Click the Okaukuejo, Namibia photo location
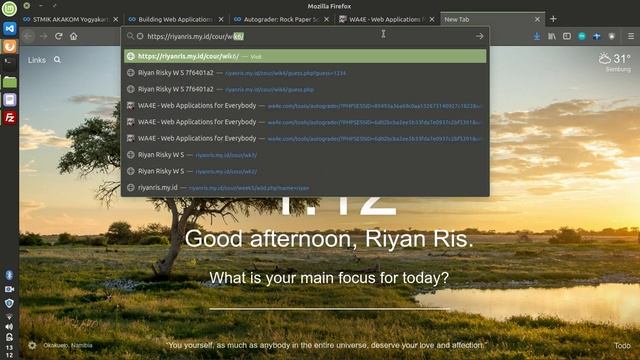Viewport: 640px width, 360px height. [x=68, y=345]
